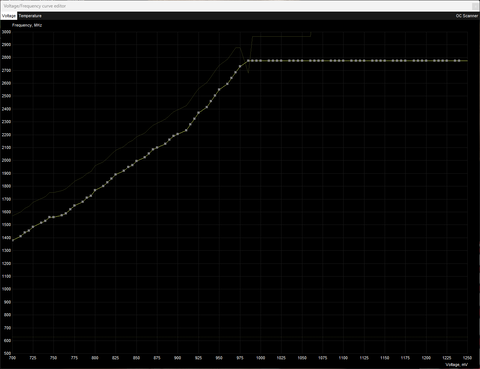480x369 pixels.
Task: Click the 1400 label on frequency axis
Action: [7, 238]
